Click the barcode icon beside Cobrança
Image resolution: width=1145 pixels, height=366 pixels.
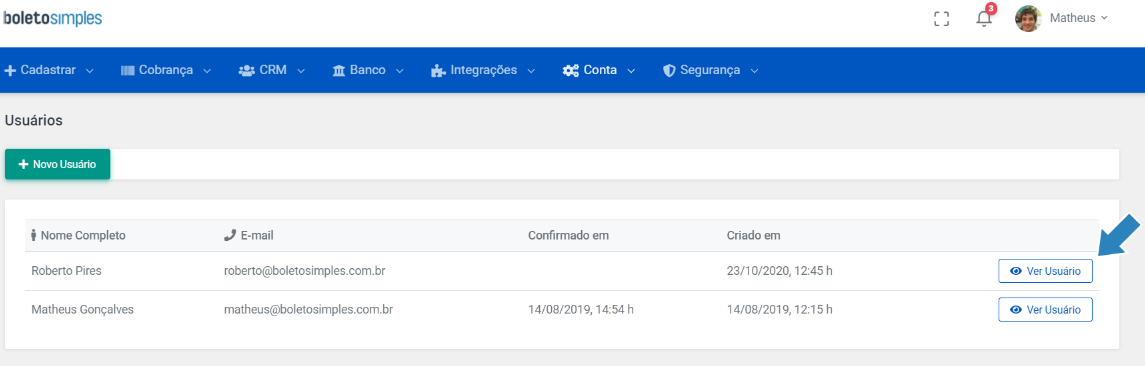click(x=128, y=71)
